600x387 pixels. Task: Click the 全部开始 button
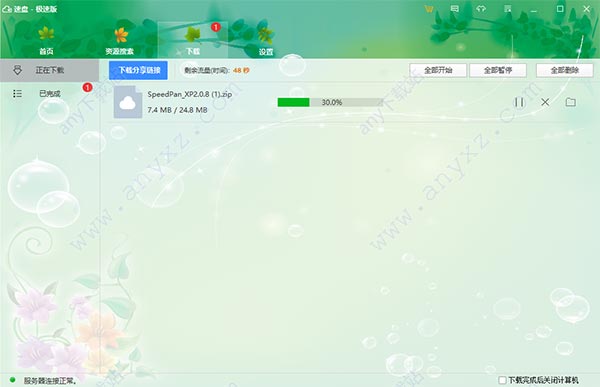pyautogui.click(x=438, y=70)
